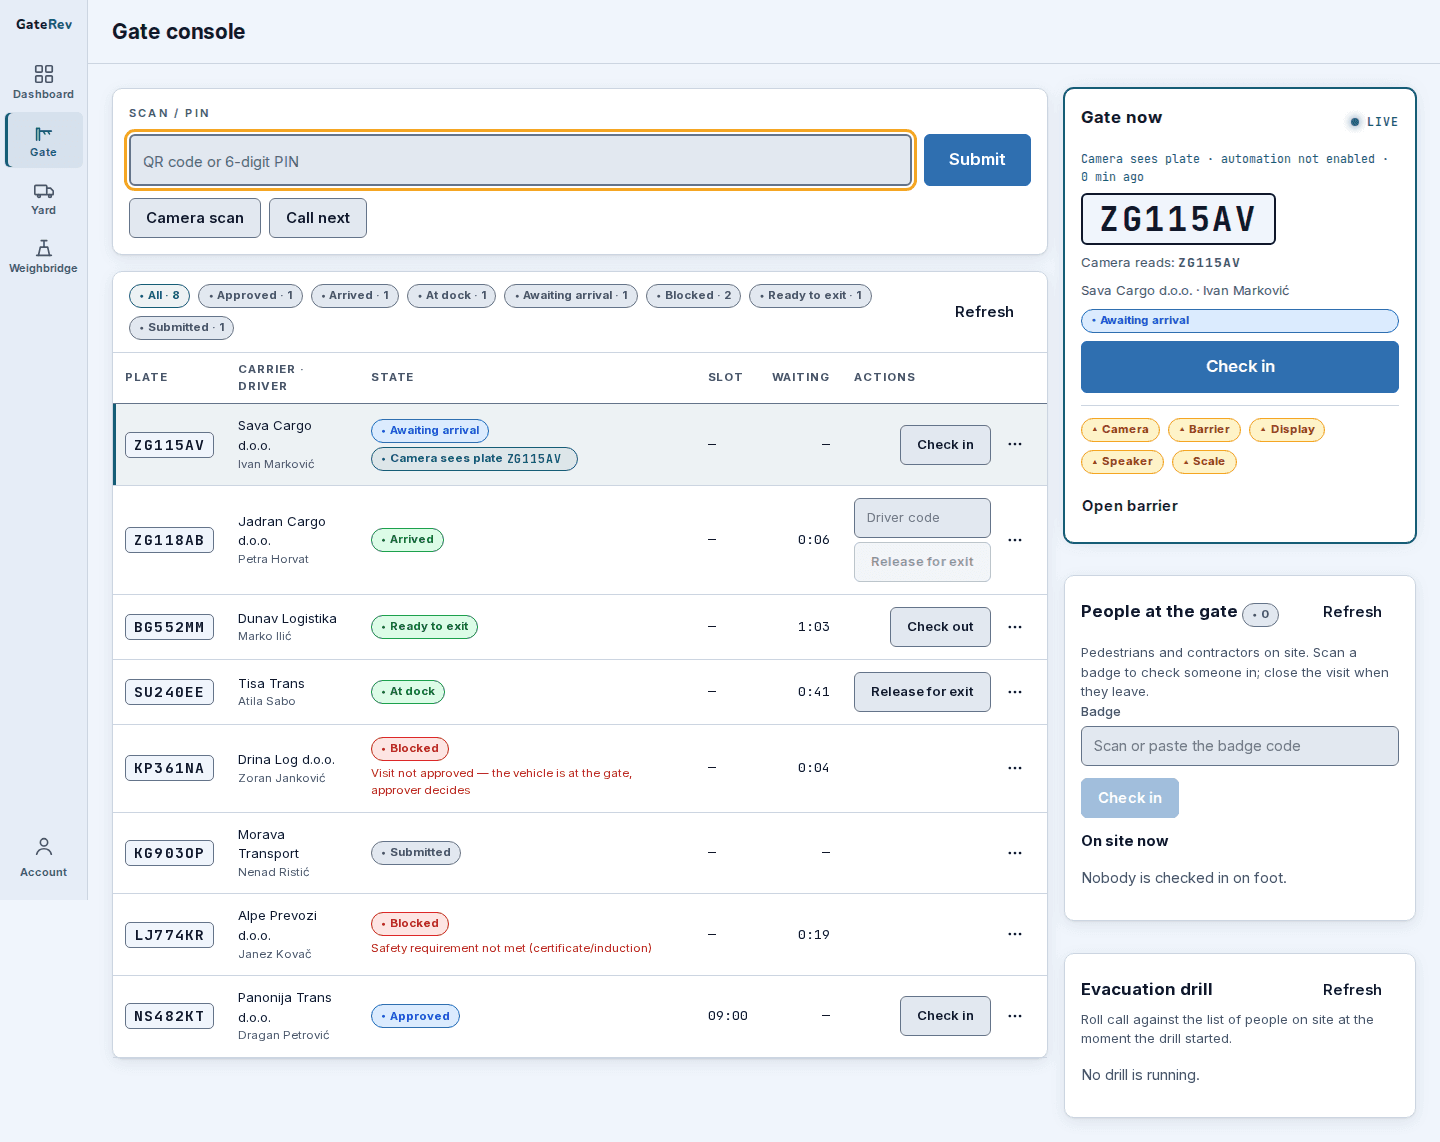Click the Scale device chip

click(1204, 462)
